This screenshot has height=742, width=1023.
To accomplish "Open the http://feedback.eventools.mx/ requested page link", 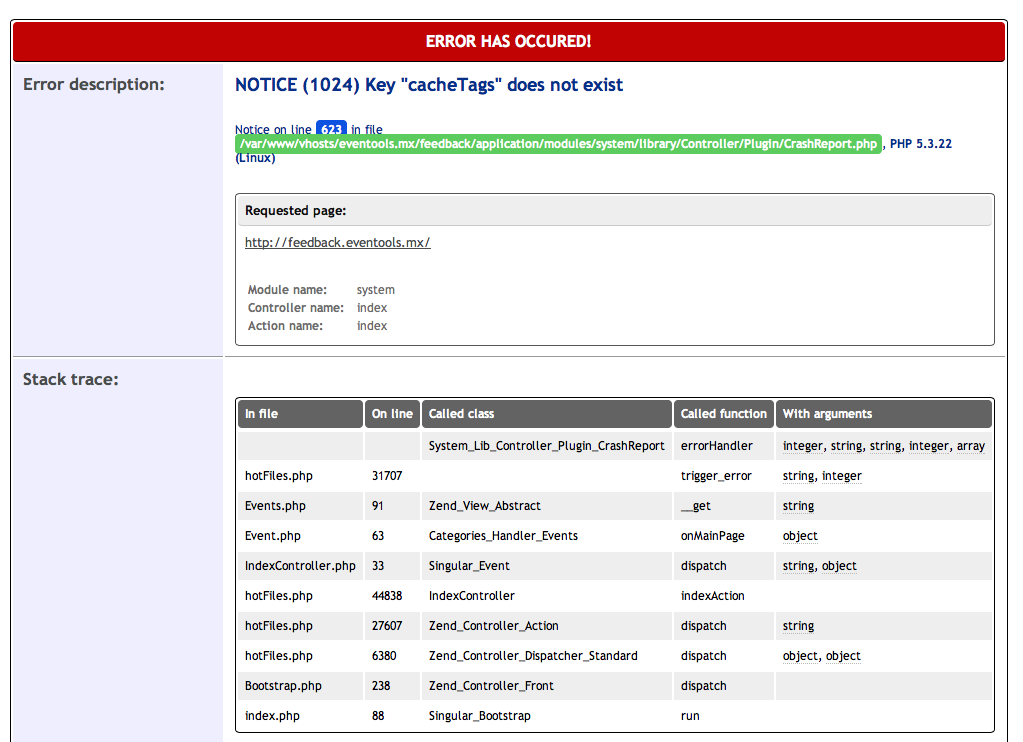I will pos(337,243).
